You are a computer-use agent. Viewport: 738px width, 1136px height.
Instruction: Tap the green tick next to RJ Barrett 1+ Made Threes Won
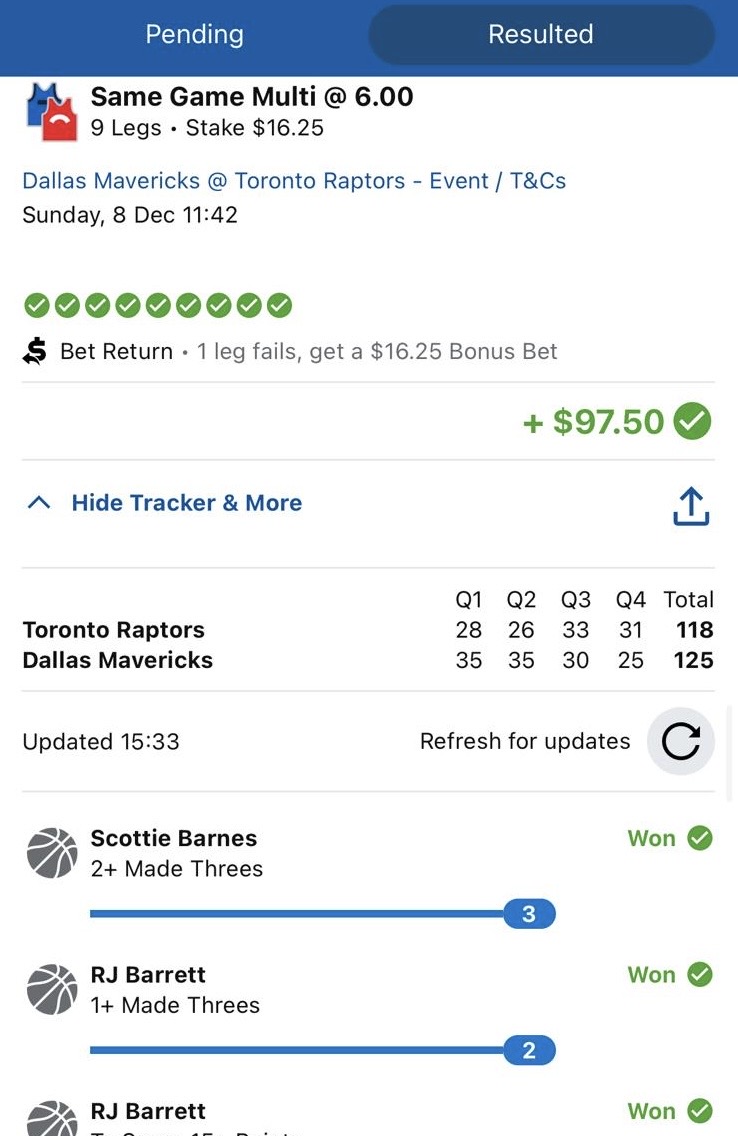(x=700, y=974)
